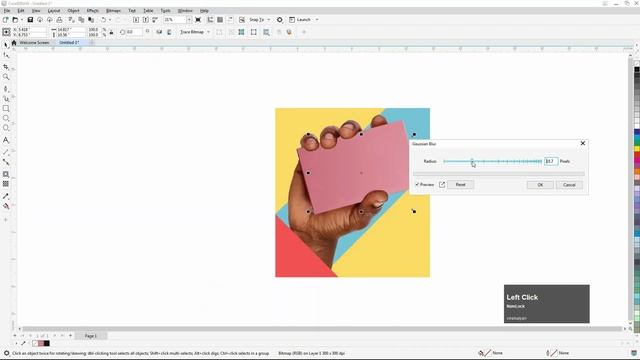Select the Pick tool

point(6,45)
